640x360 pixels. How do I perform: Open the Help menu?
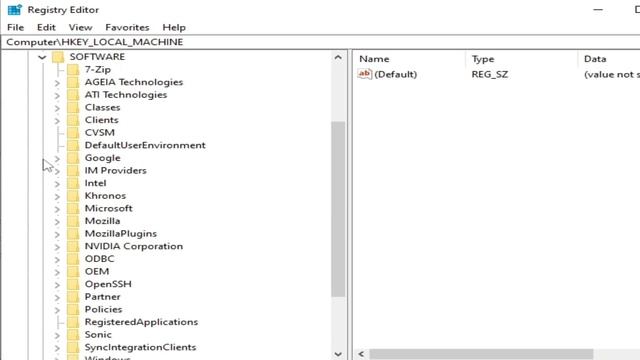pyautogui.click(x=174, y=27)
